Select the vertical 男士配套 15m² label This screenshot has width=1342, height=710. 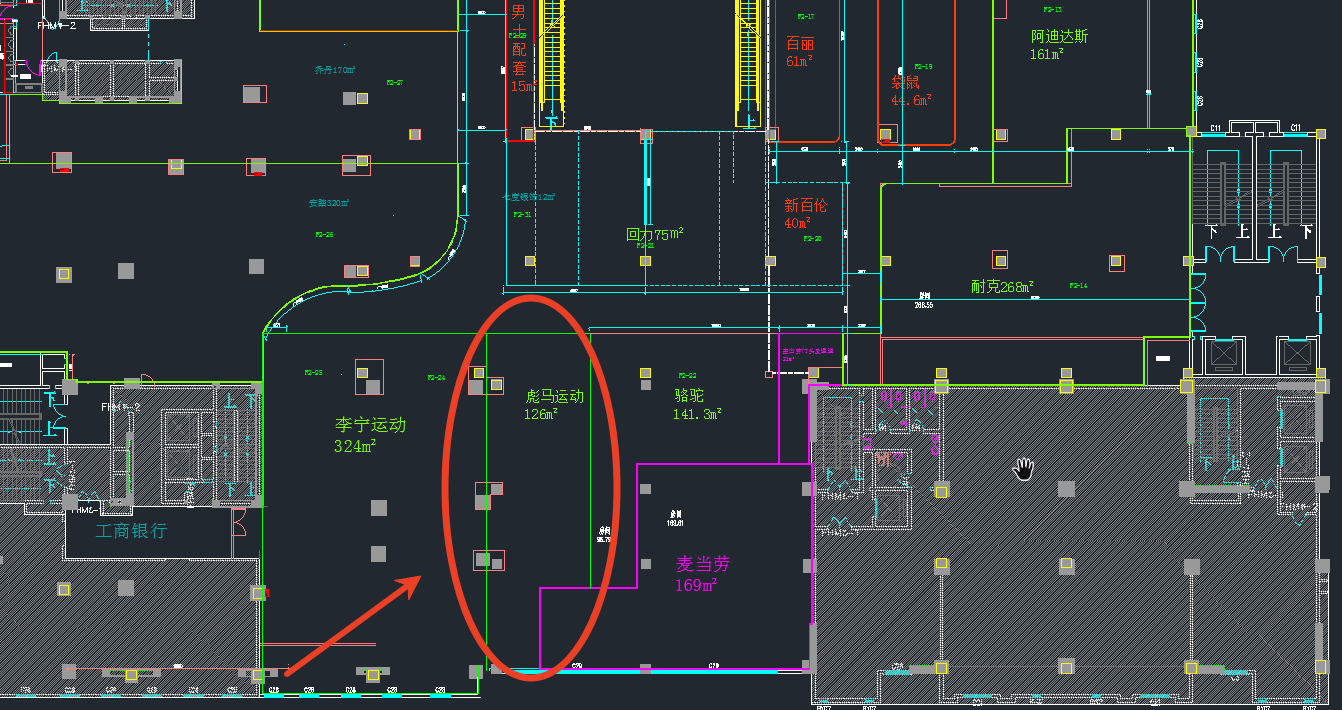519,48
